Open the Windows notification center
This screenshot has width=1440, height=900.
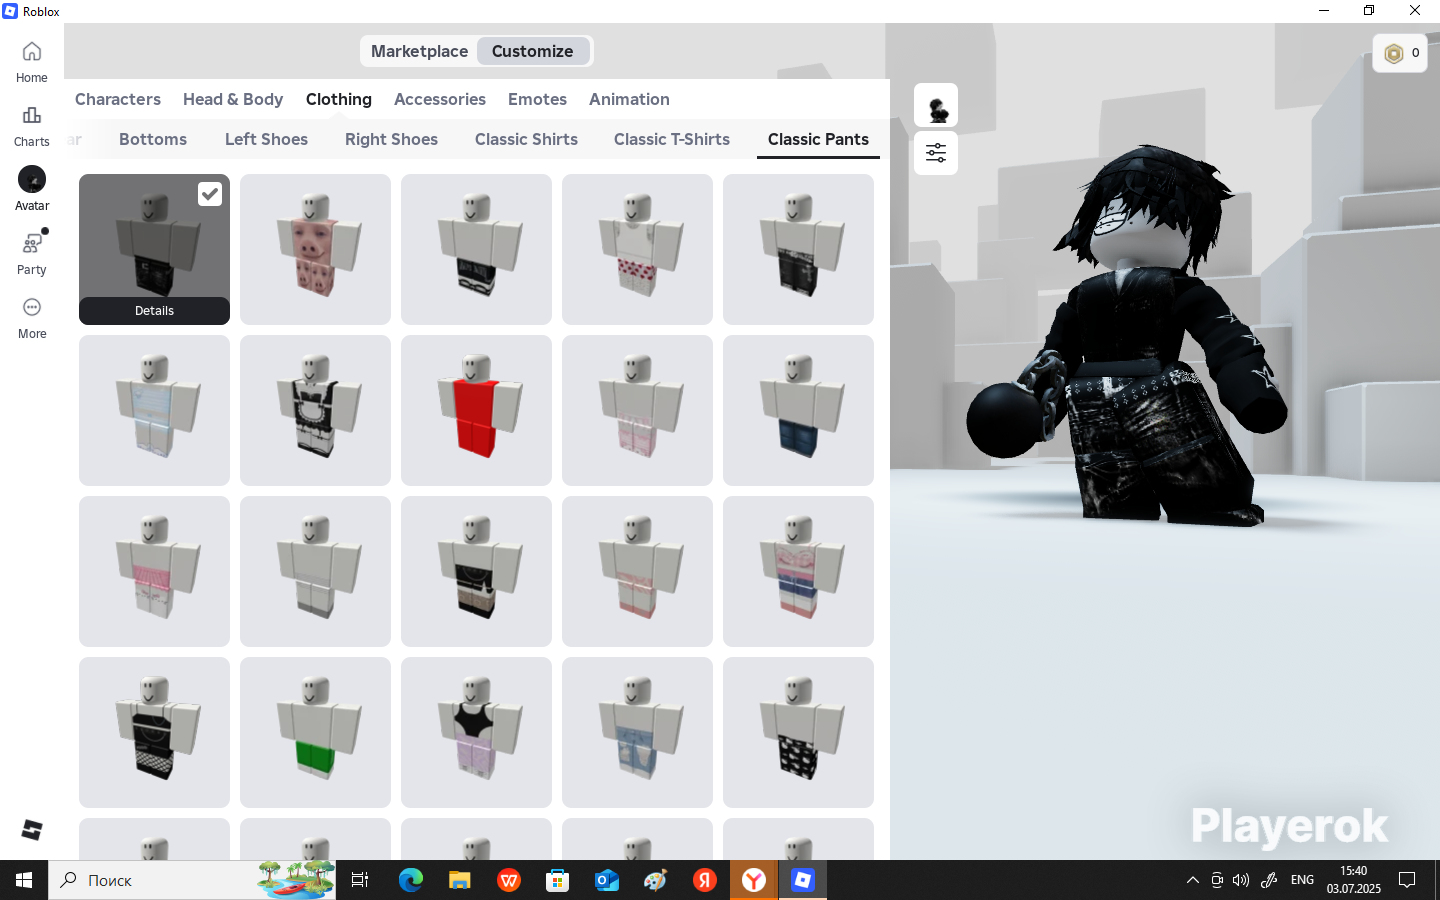point(1407,880)
